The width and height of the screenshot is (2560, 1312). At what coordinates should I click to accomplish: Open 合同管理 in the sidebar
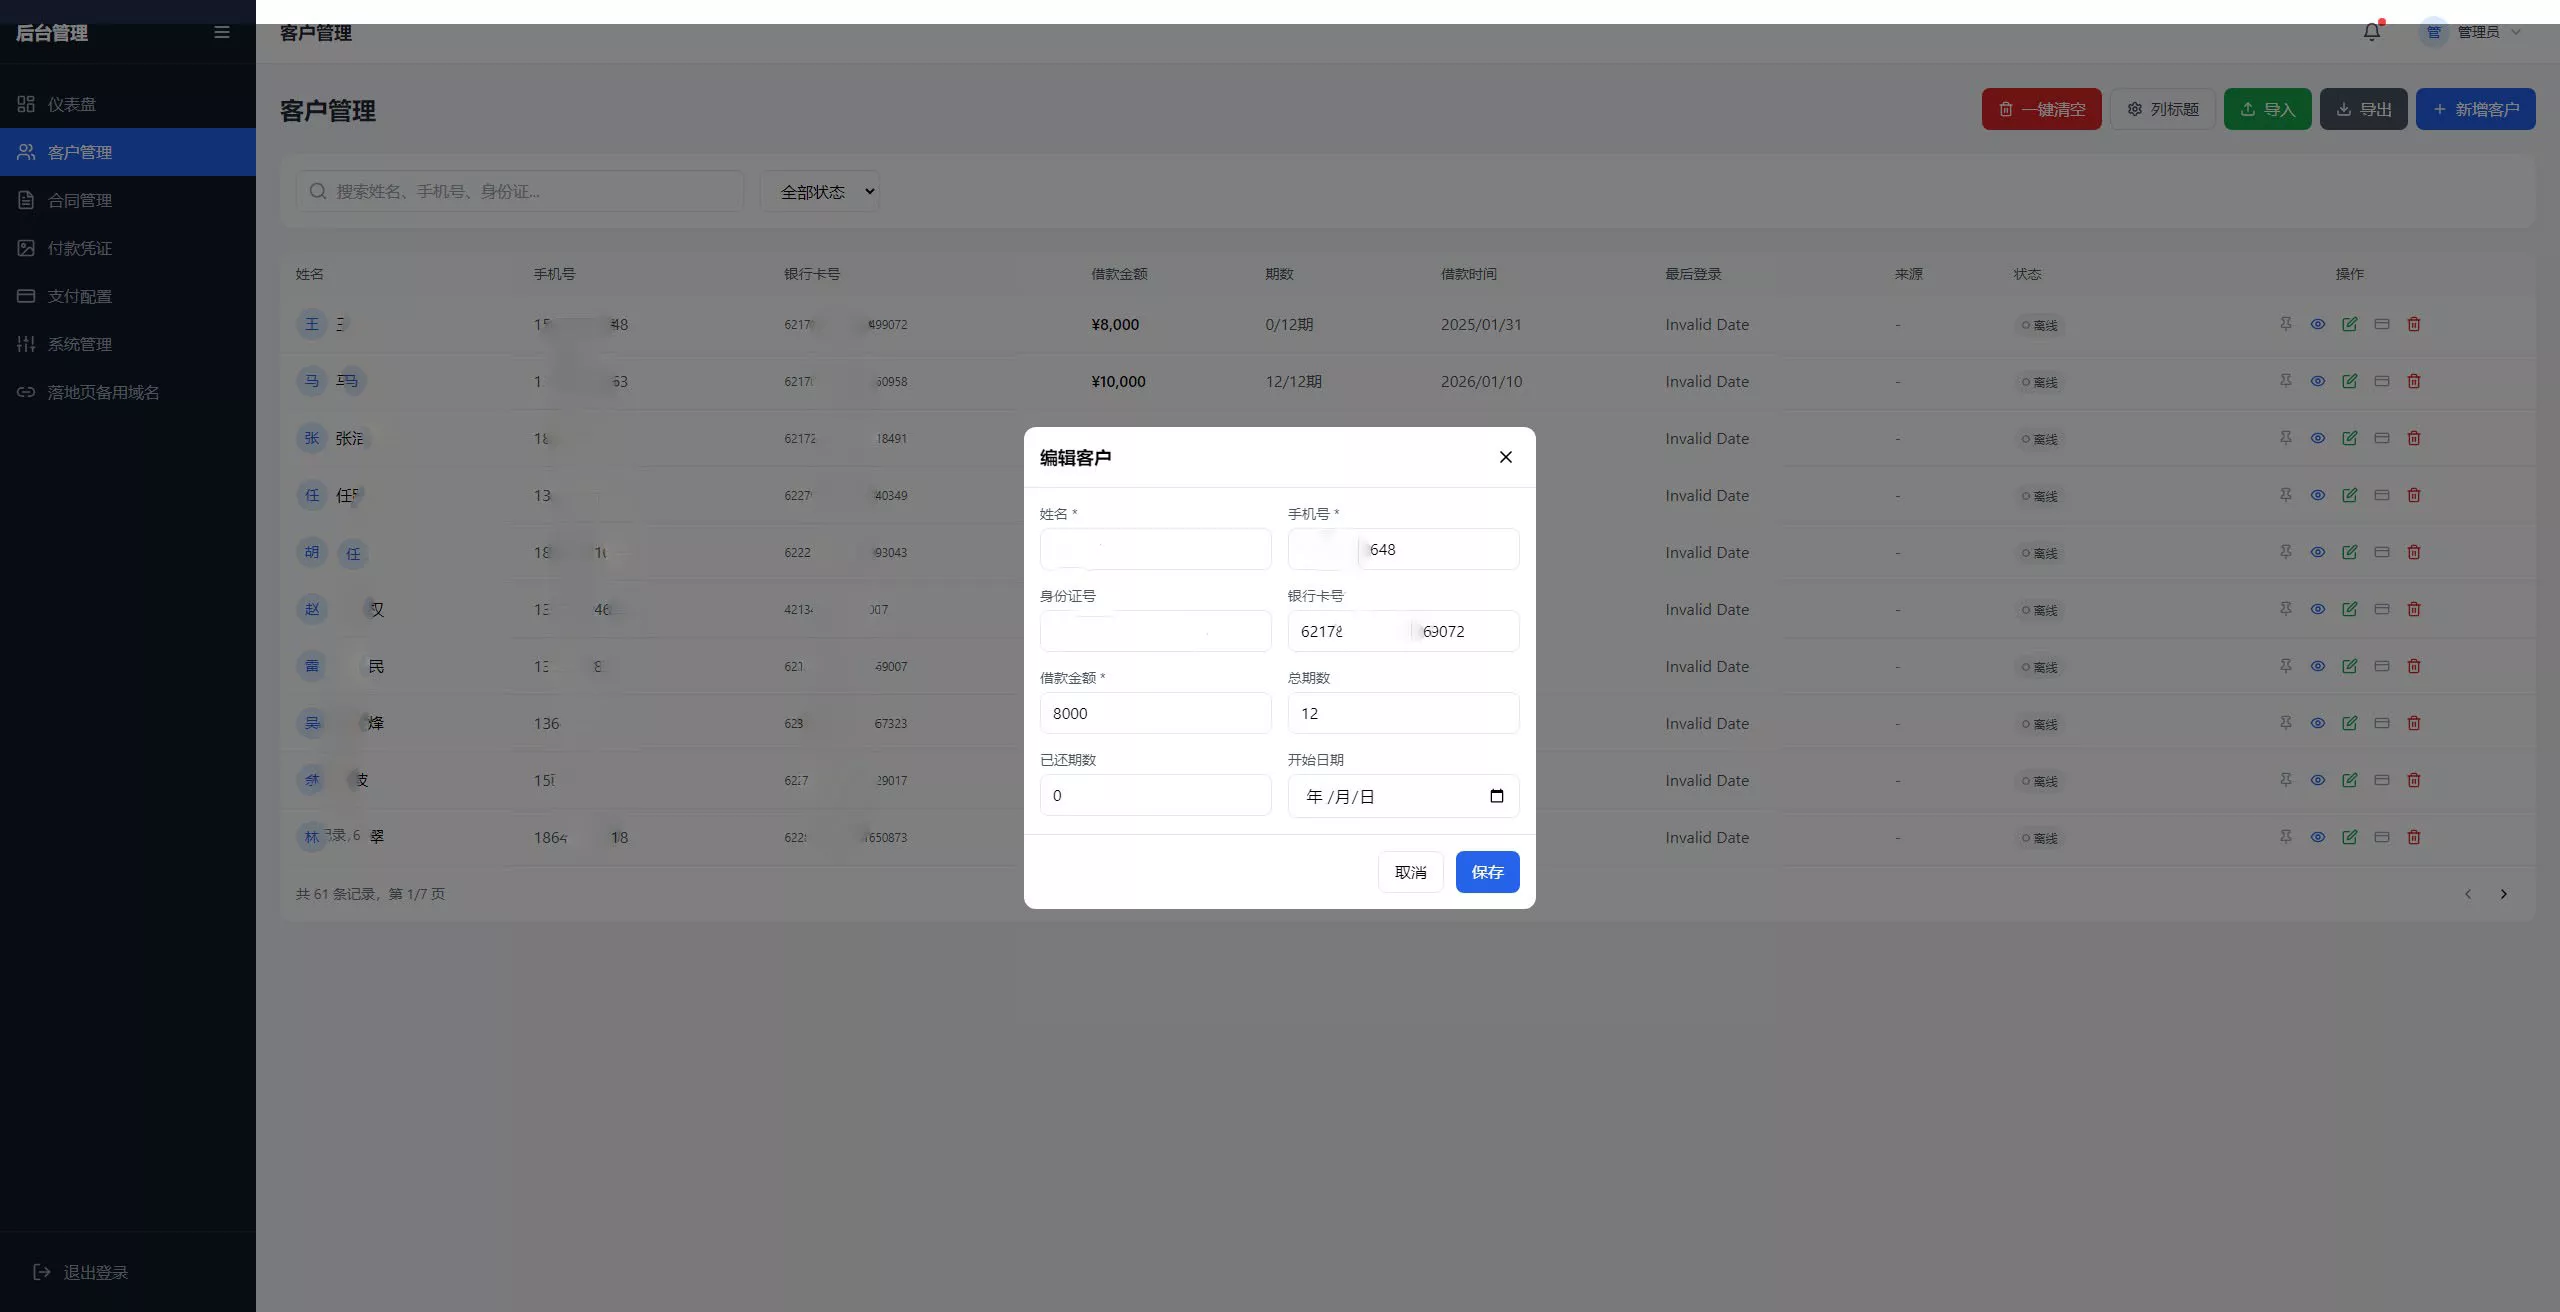[80, 200]
